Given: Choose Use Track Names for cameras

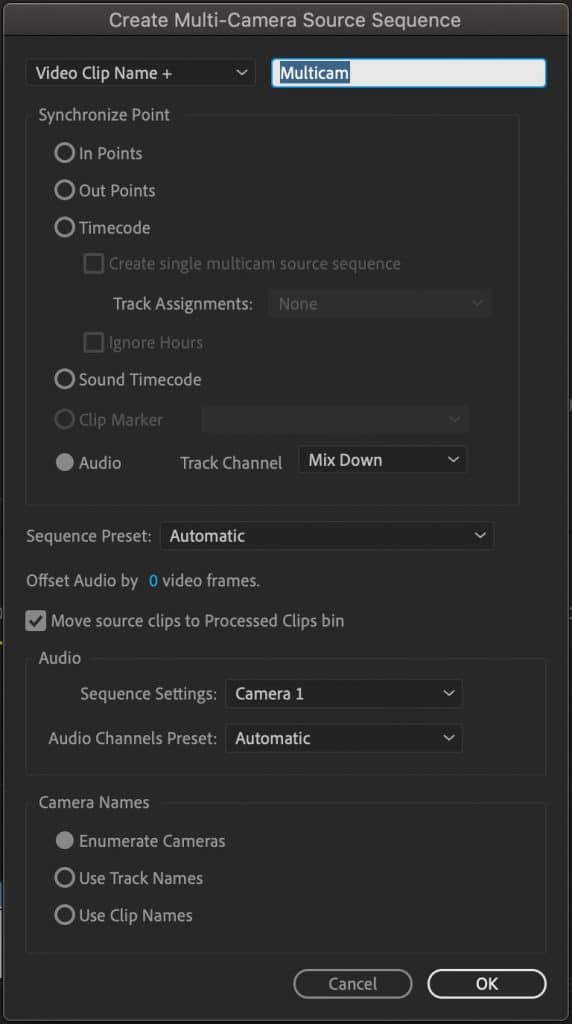Looking at the screenshot, I should tap(65, 878).
